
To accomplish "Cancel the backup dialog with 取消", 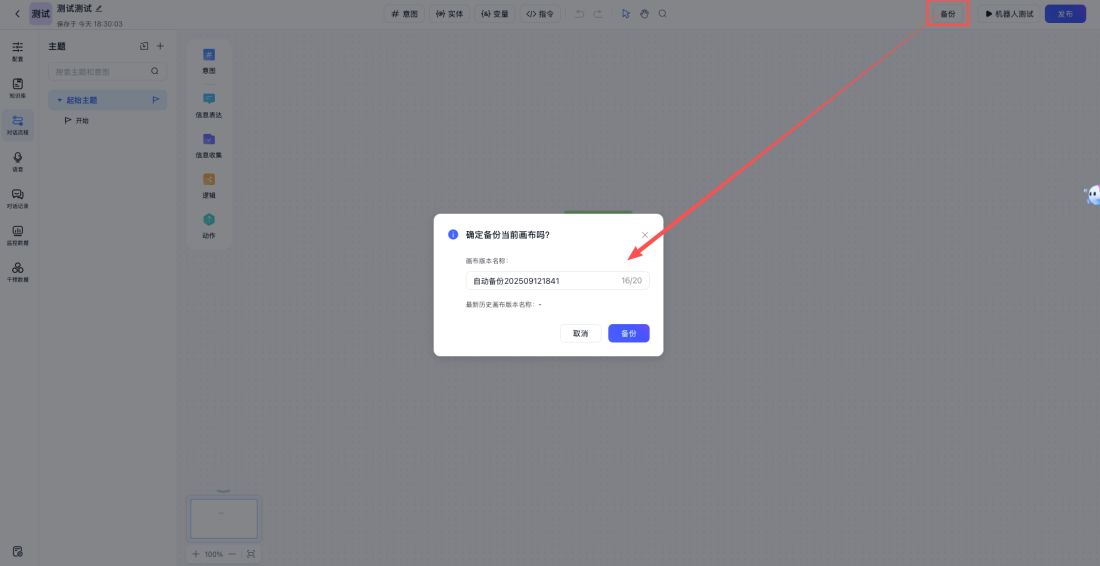I will 580,333.
